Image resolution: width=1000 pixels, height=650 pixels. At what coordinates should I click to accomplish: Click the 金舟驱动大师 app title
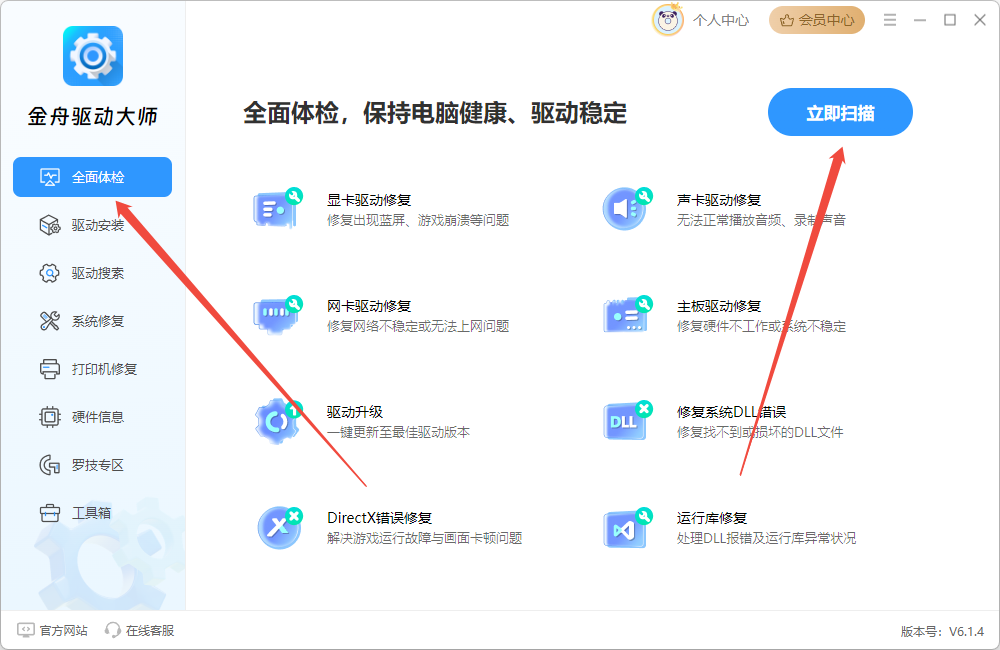[x=92, y=116]
